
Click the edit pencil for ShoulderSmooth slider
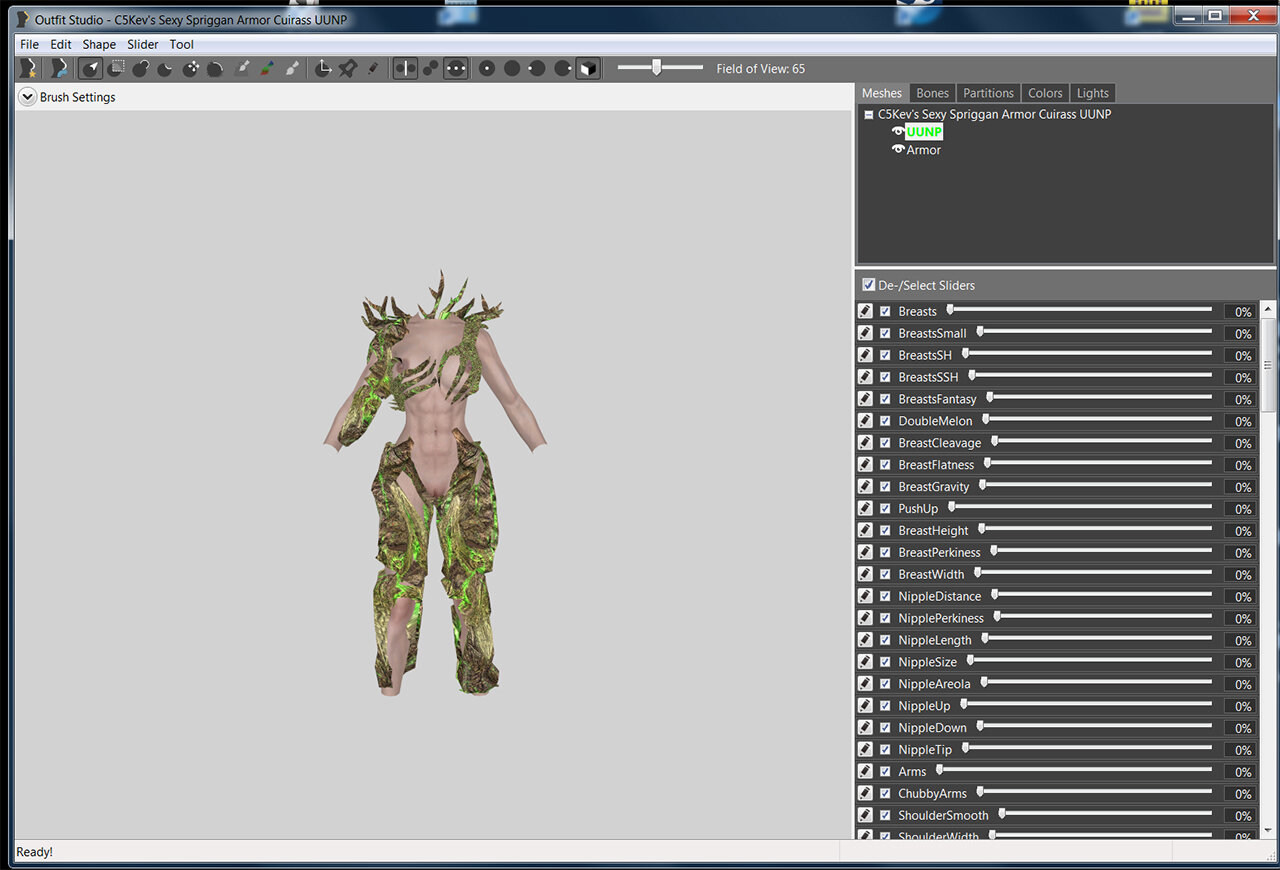[x=866, y=815]
